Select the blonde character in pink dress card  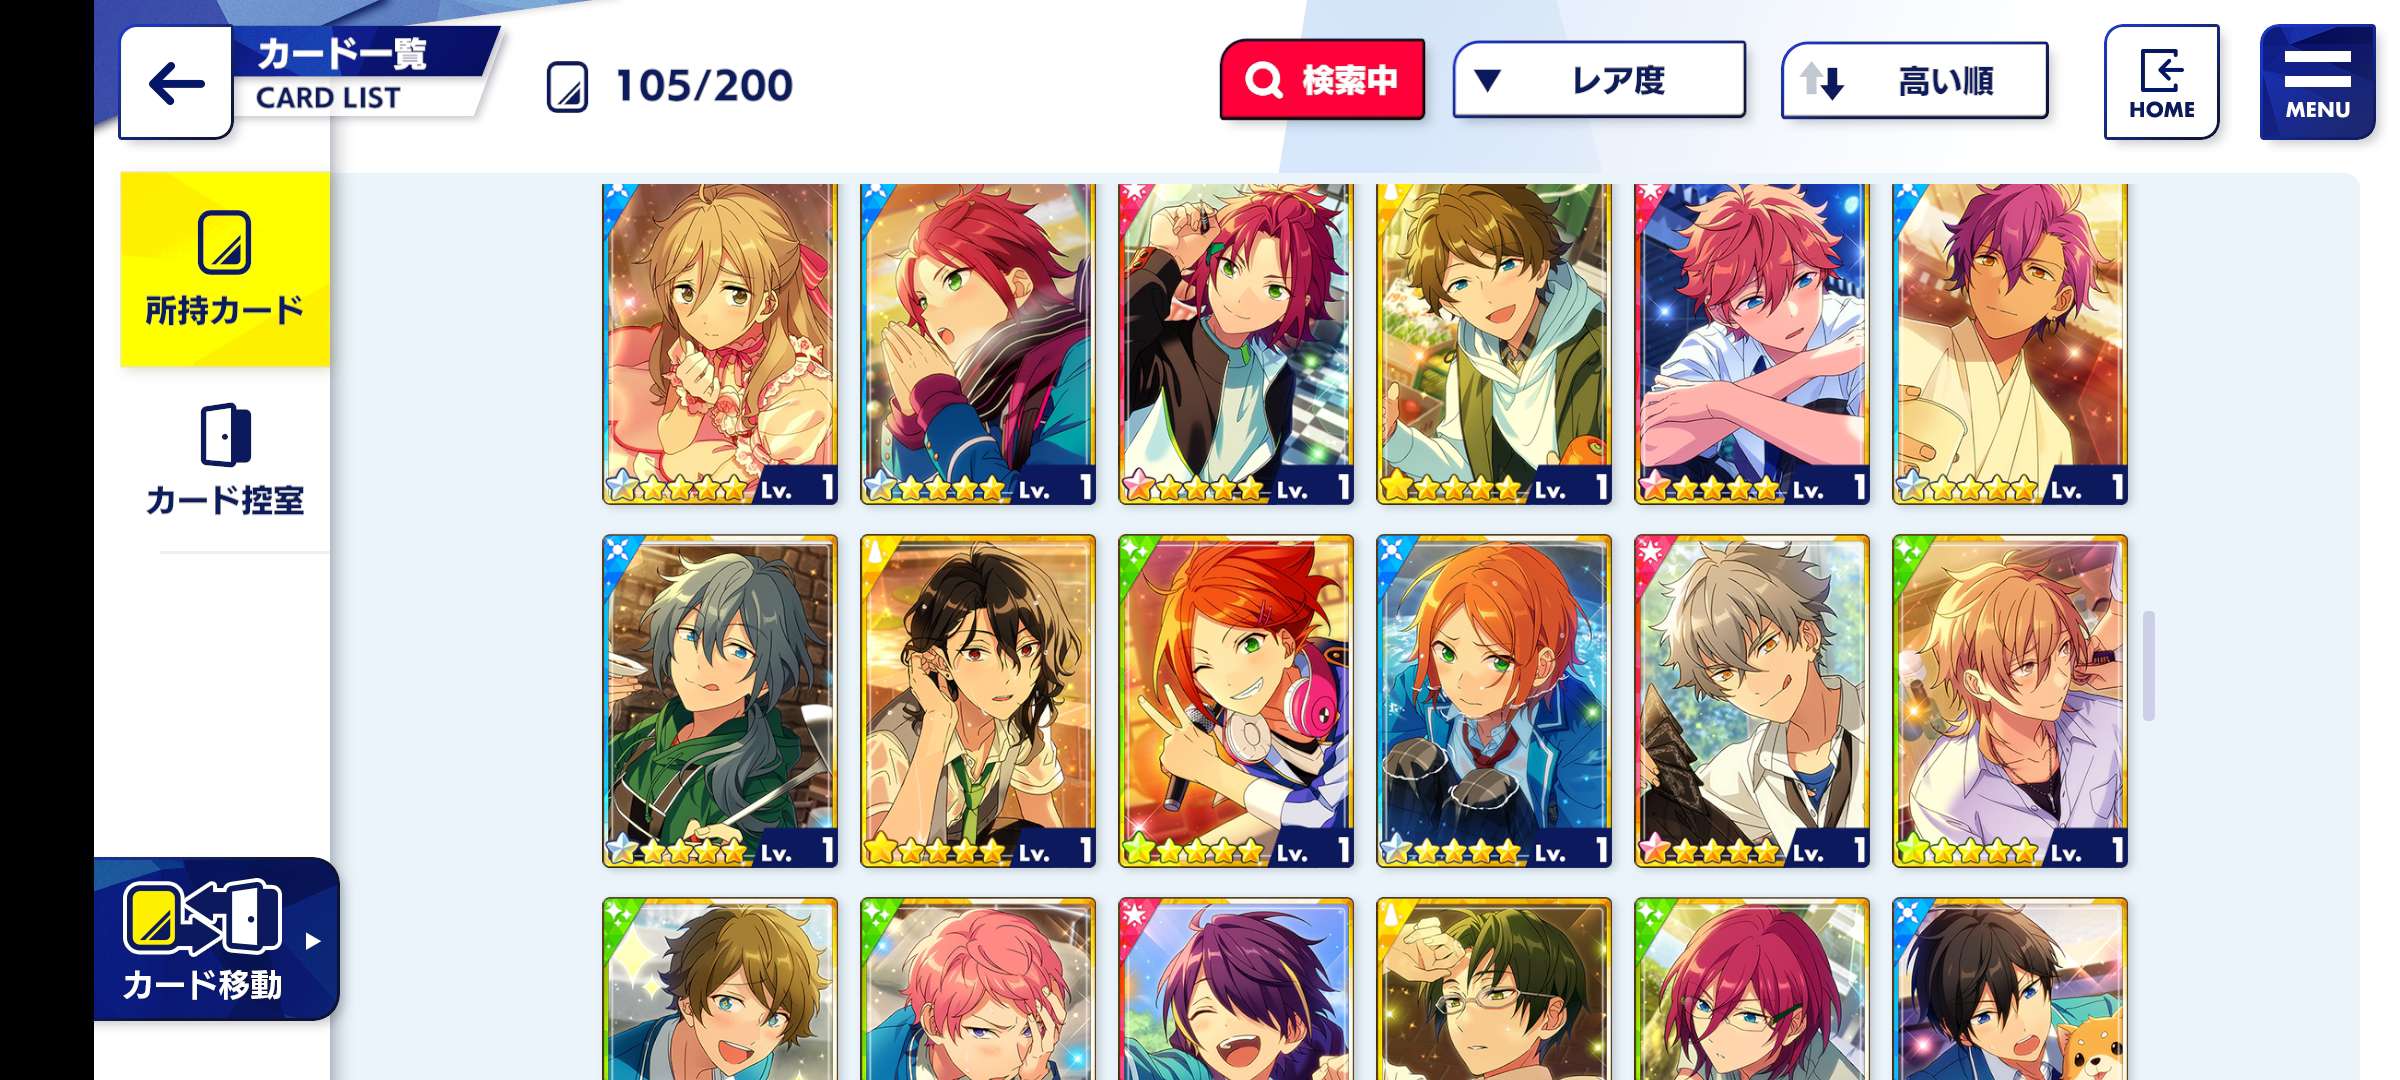[x=720, y=343]
